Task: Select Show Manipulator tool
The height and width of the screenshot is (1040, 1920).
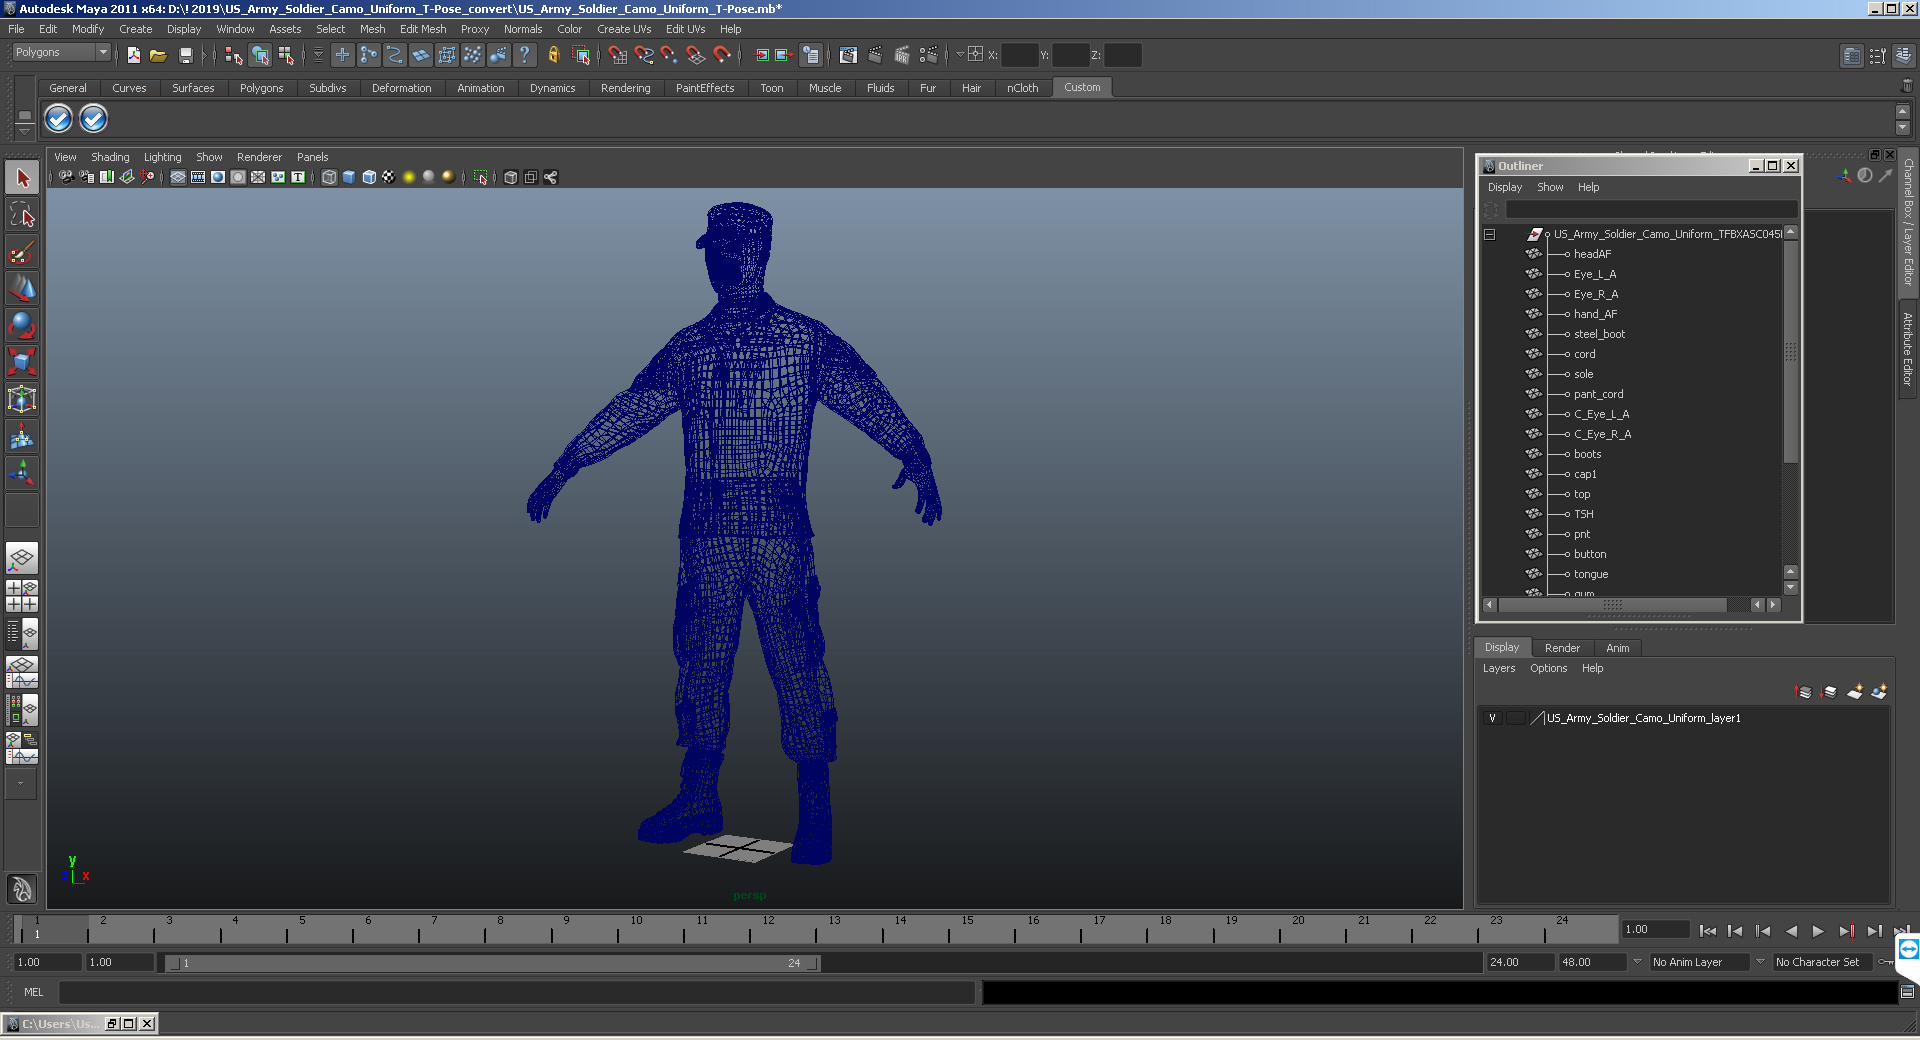Action: (x=22, y=472)
